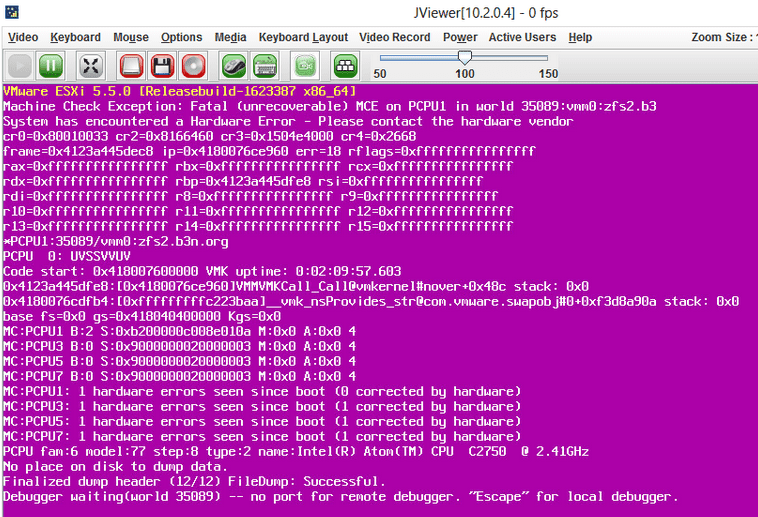Click the 'No place on disk to dump data.' line
758x517 pixels.
tap(115, 466)
